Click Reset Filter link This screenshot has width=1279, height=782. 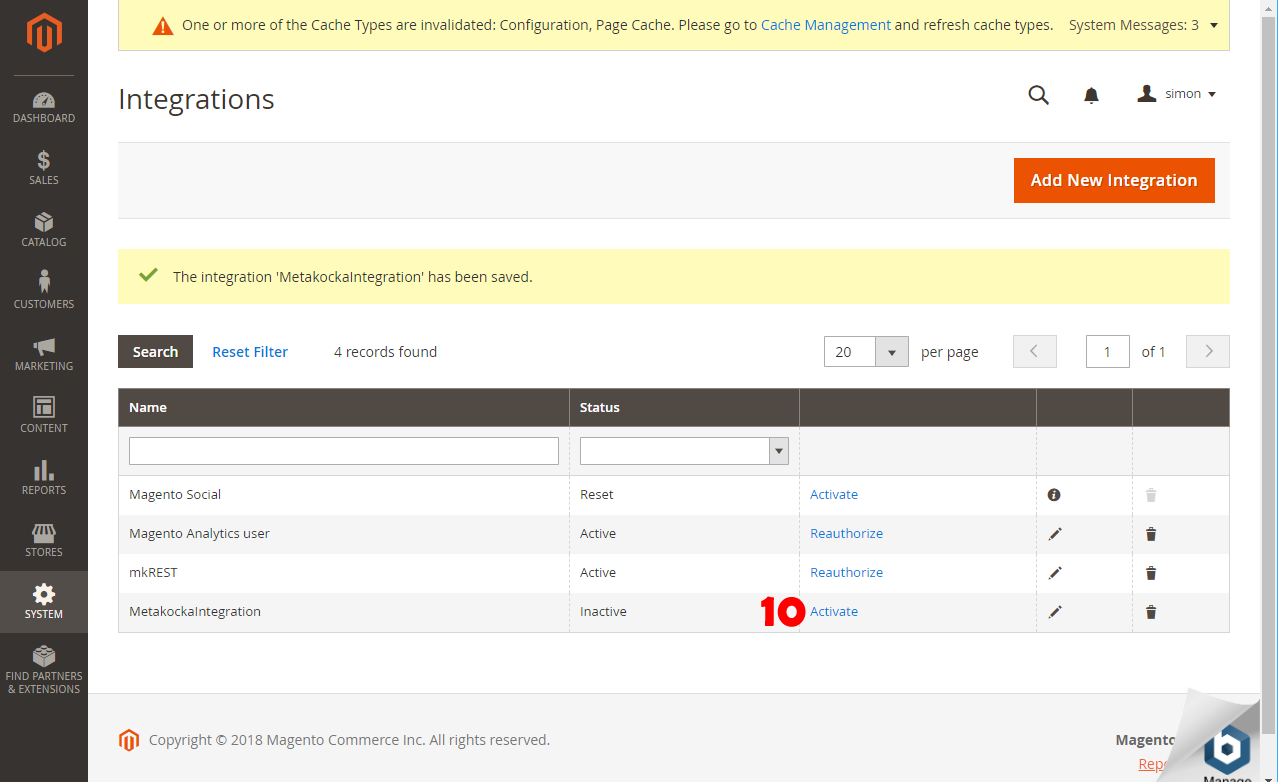tap(250, 352)
